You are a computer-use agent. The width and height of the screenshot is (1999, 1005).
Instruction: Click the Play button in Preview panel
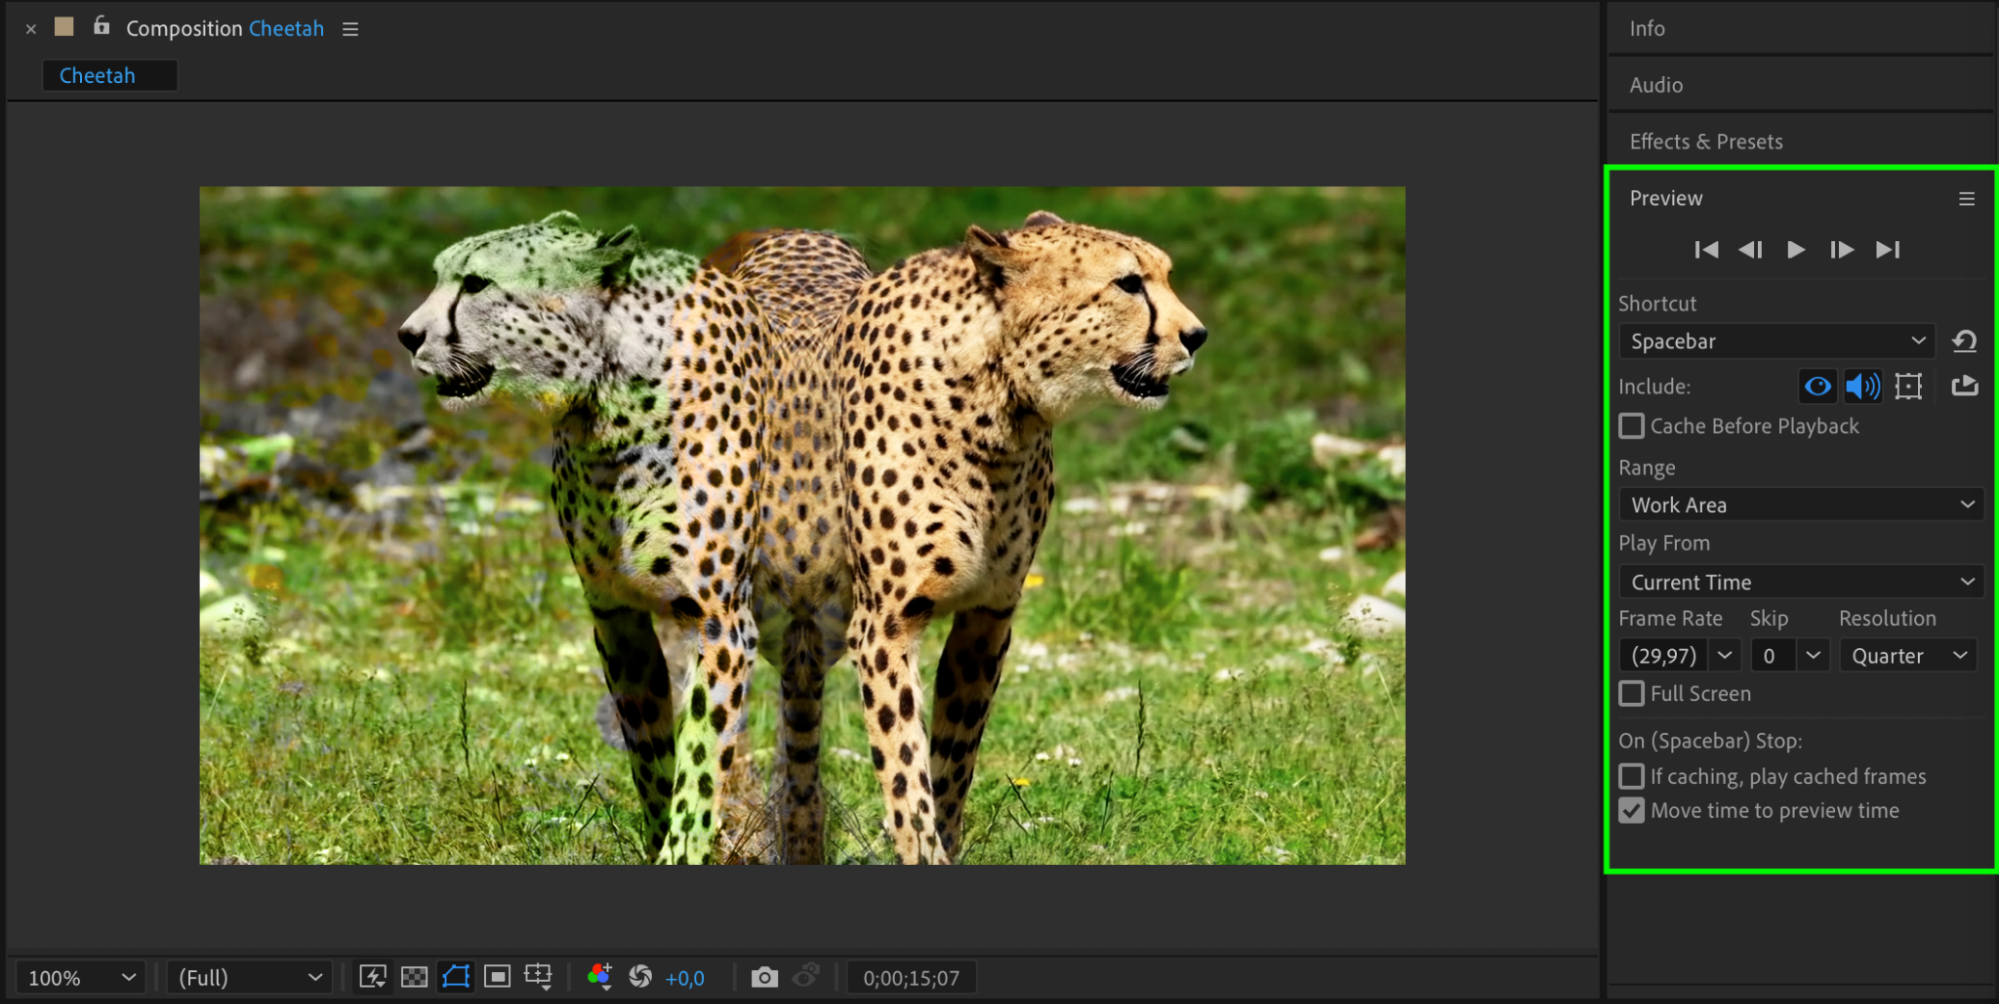[x=1795, y=250]
